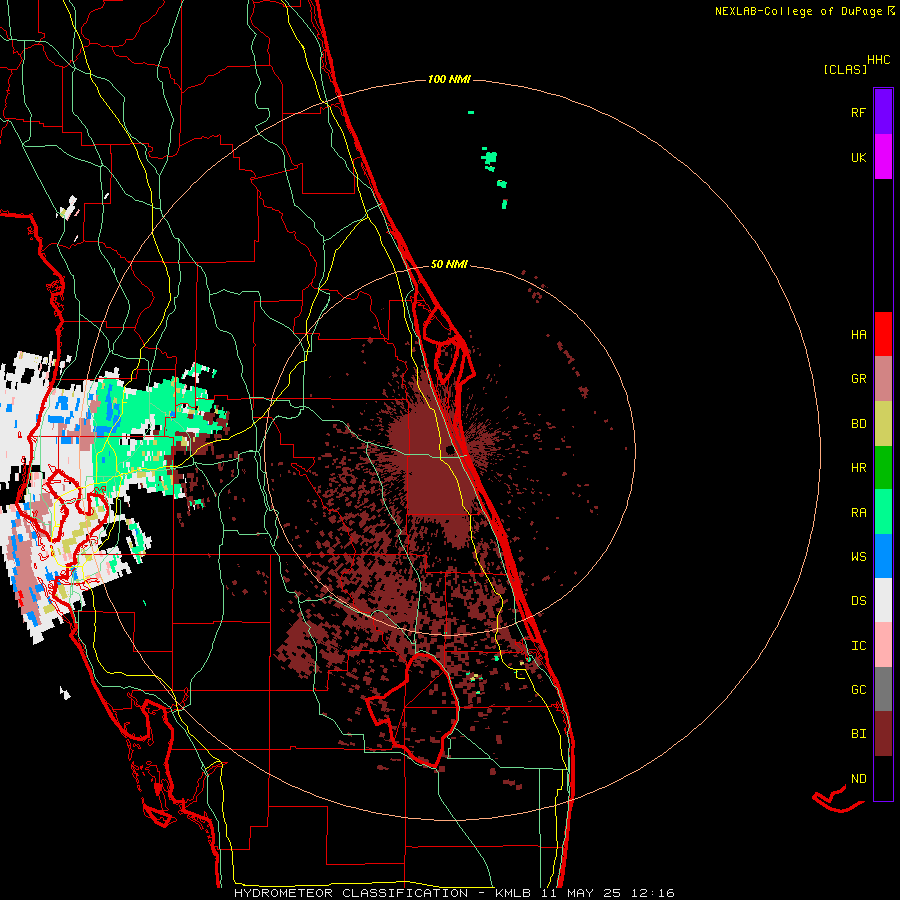Image resolution: width=900 pixels, height=900 pixels.
Task: Click the GC legend label
Action: pos(858,690)
